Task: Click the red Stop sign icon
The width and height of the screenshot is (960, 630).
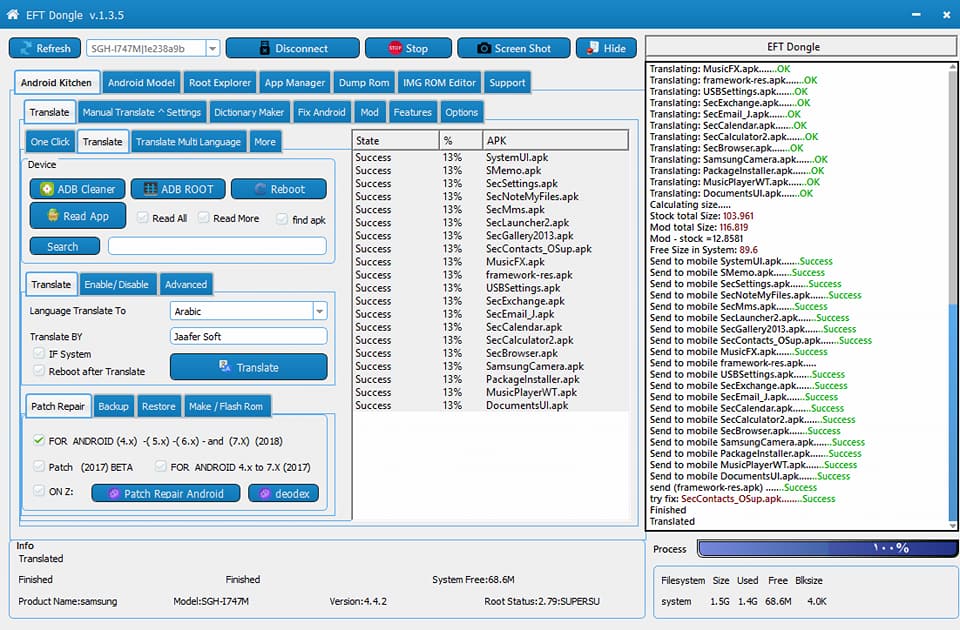Action: pyautogui.click(x=395, y=48)
